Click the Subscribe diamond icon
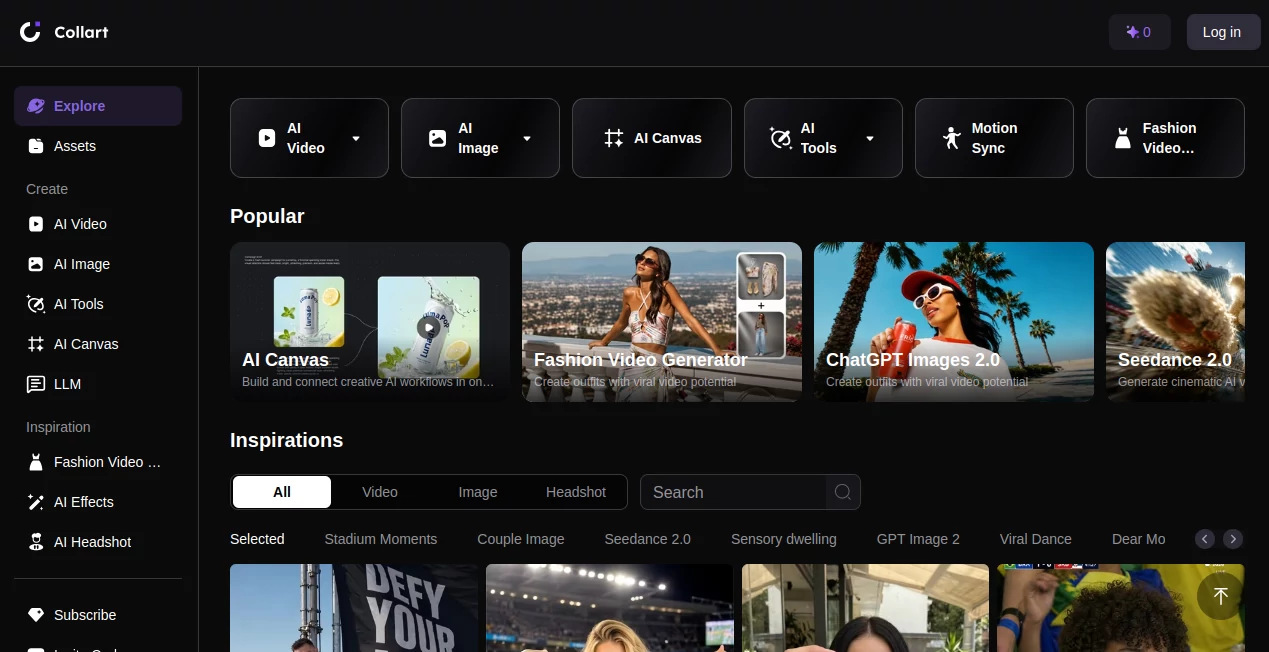The image size is (1269, 652). [x=36, y=615]
